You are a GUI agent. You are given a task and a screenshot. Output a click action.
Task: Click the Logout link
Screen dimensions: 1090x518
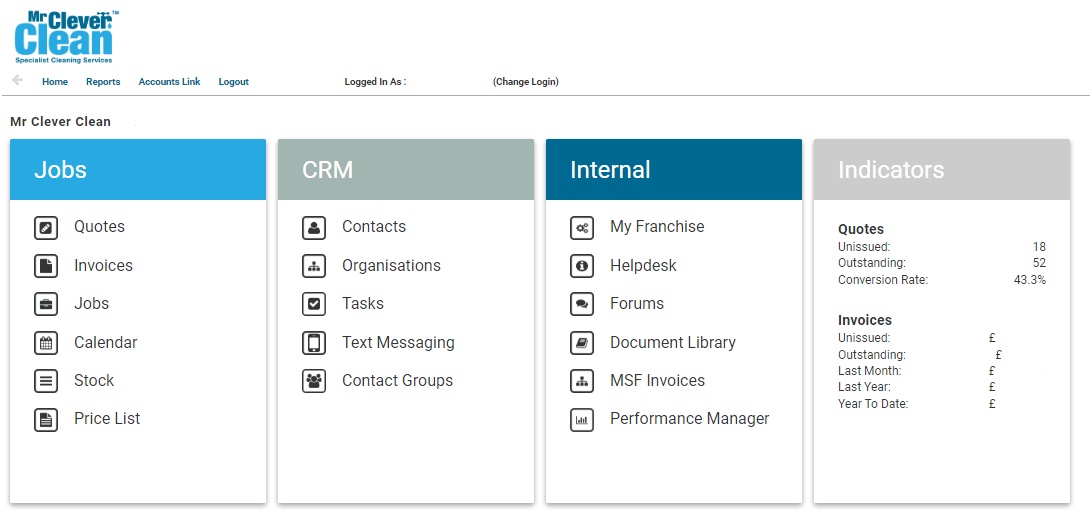pyautogui.click(x=233, y=82)
